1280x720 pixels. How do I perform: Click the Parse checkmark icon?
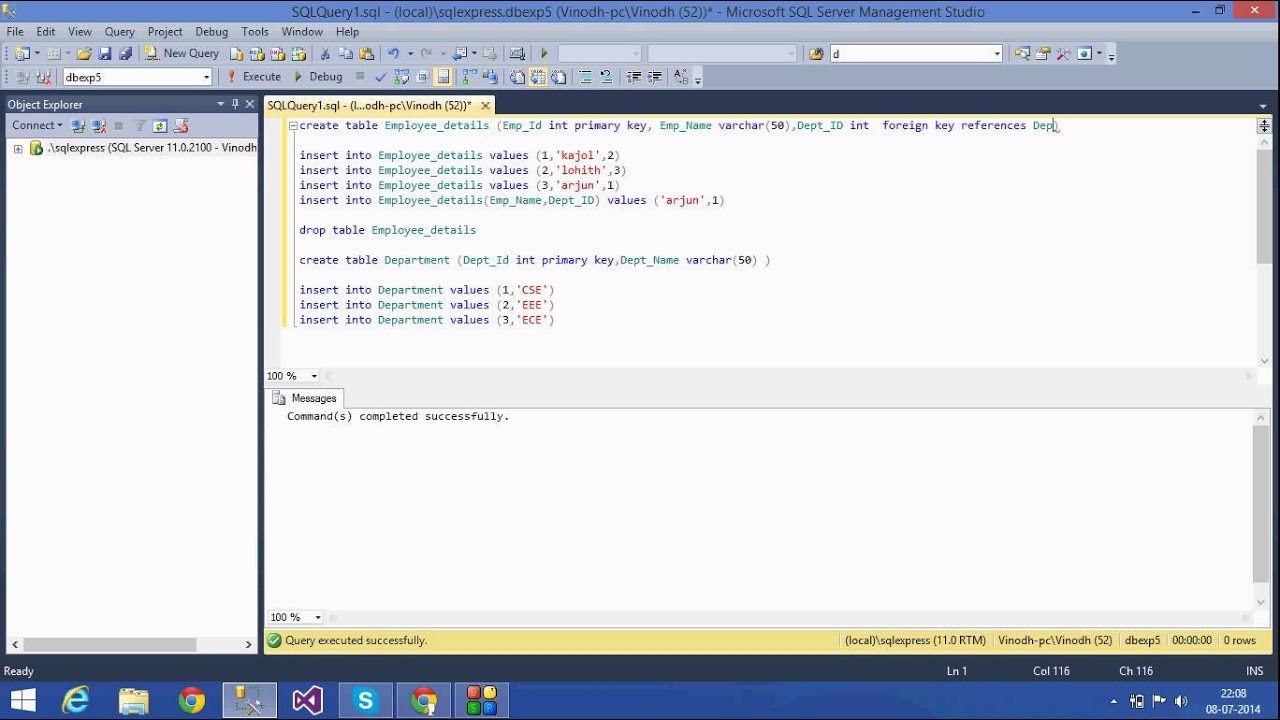[x=381, y=76]
